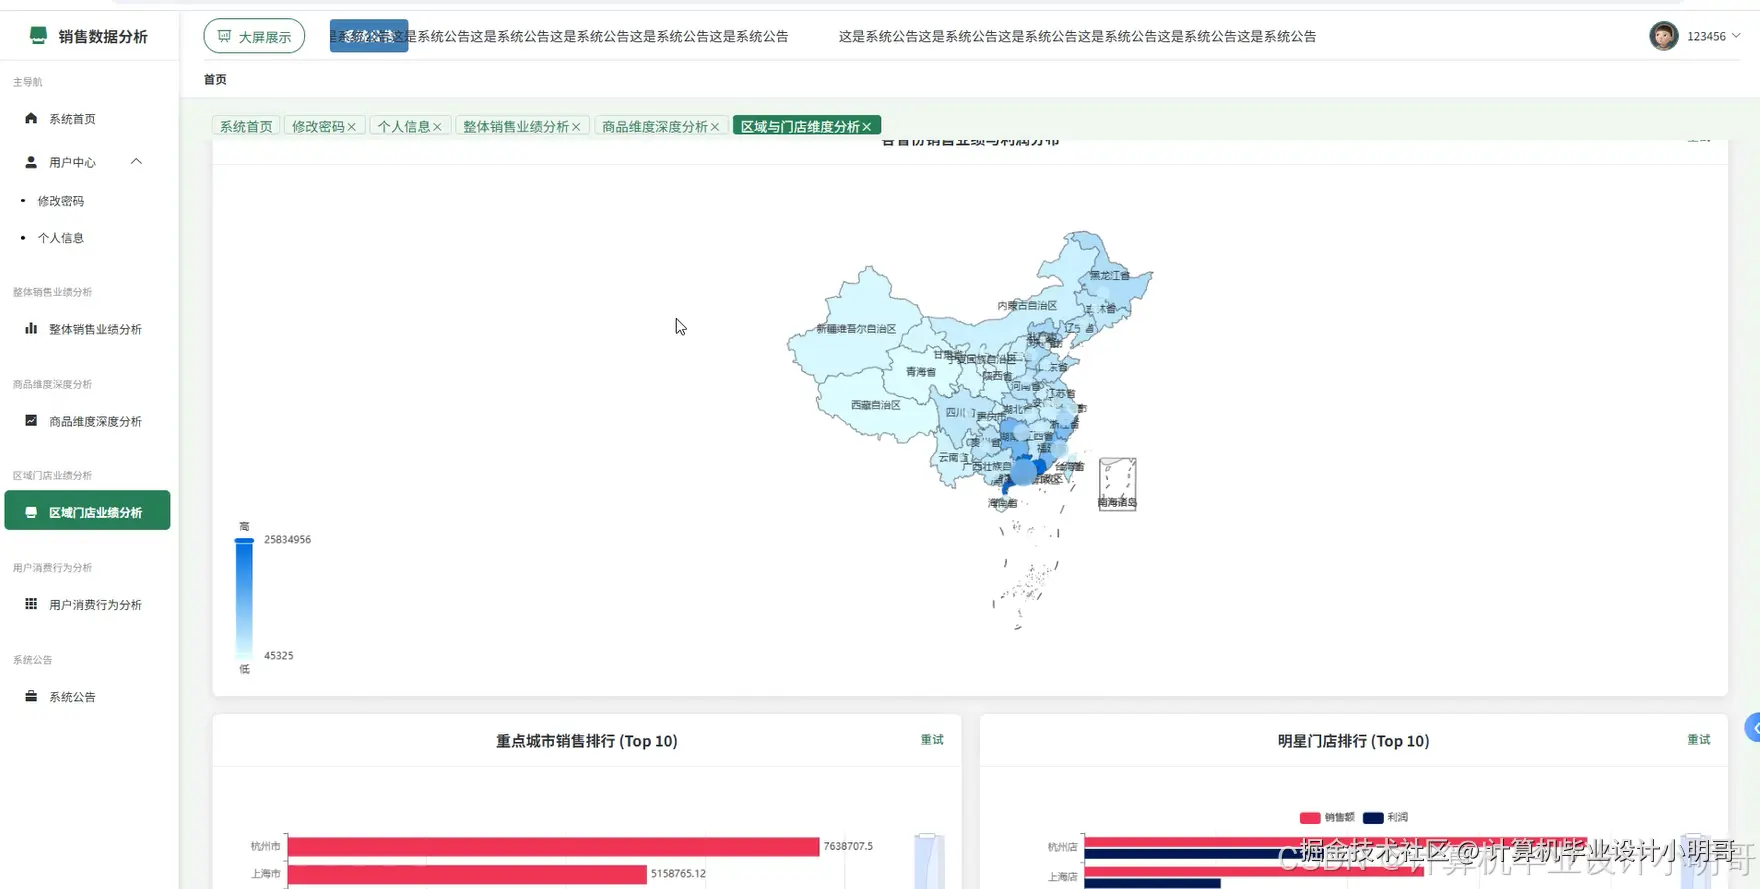This screenshot has height=889, width=1760.
Task: Click 西藏自治区 on the map
Action: click(x=875, y=405)
